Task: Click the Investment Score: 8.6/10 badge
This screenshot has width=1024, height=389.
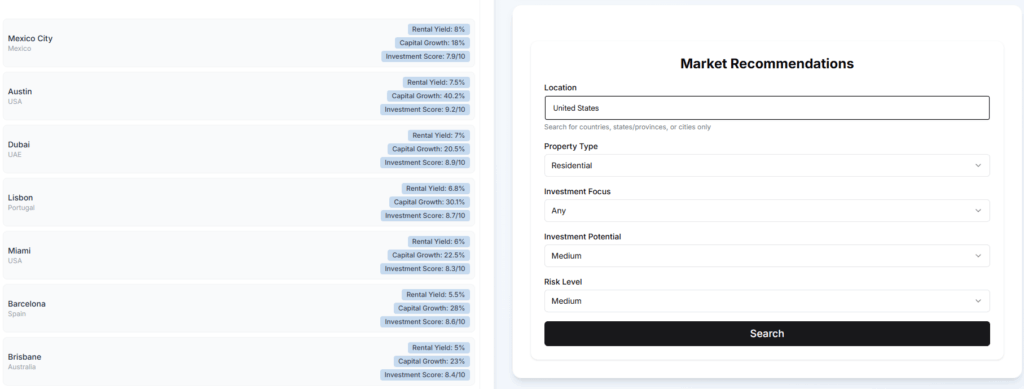Action: click(425, 322)
